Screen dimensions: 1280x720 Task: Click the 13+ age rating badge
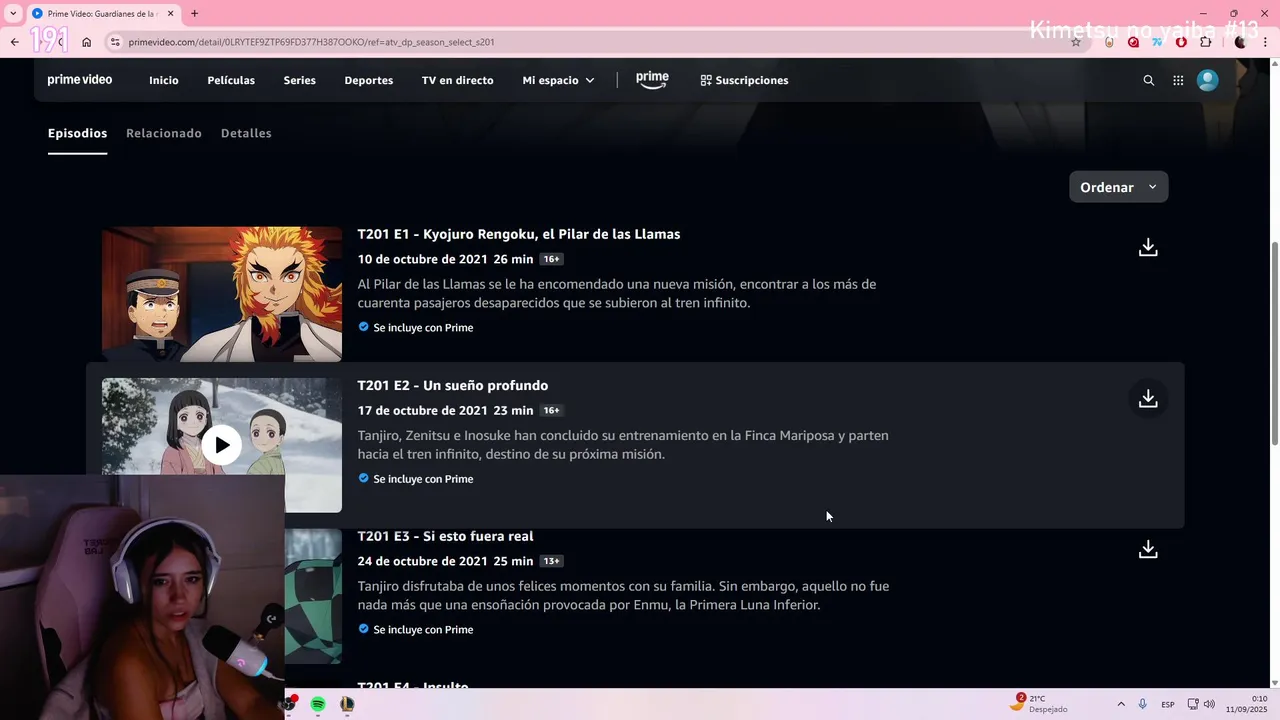(551, 561)
